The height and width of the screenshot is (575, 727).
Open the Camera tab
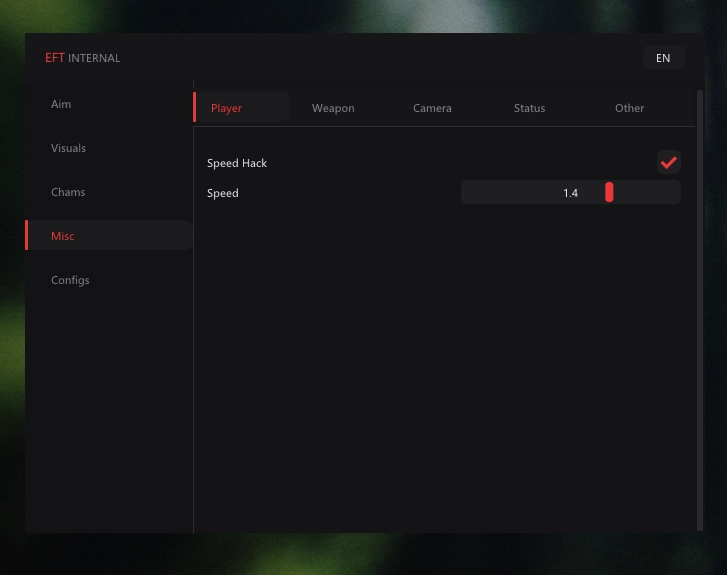click(432, 108)
